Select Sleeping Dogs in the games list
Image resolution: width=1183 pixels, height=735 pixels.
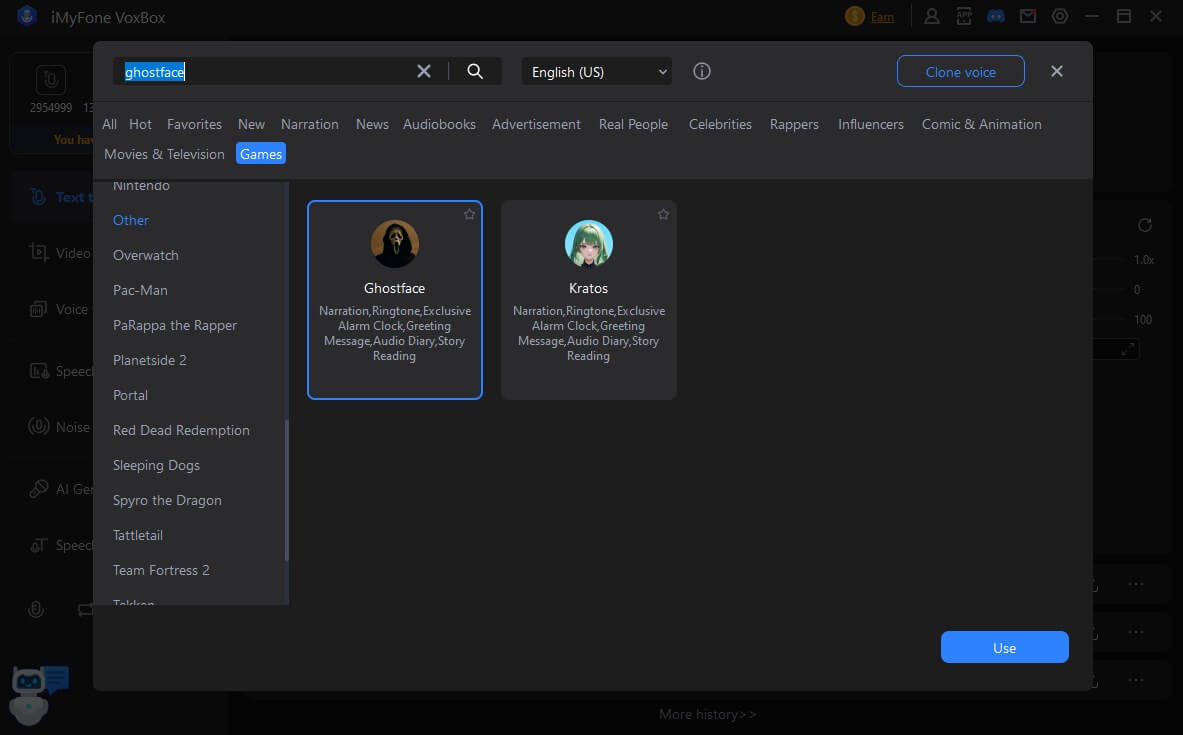click(x=156, y=466)
